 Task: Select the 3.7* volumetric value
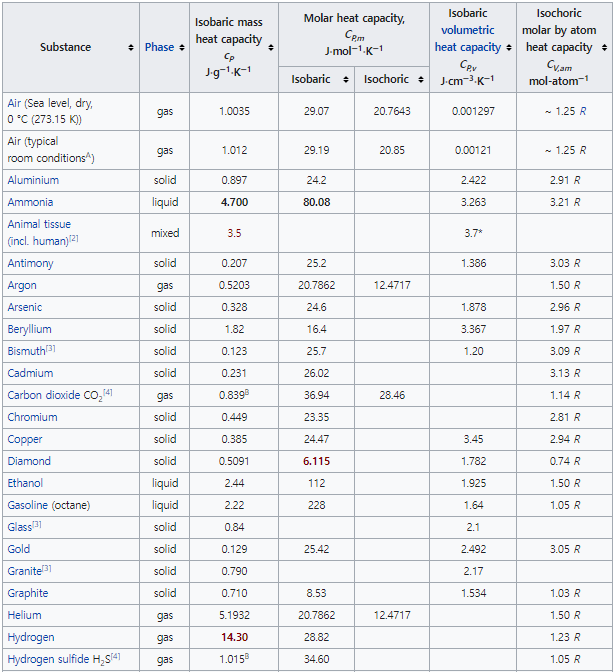point(473,233)
